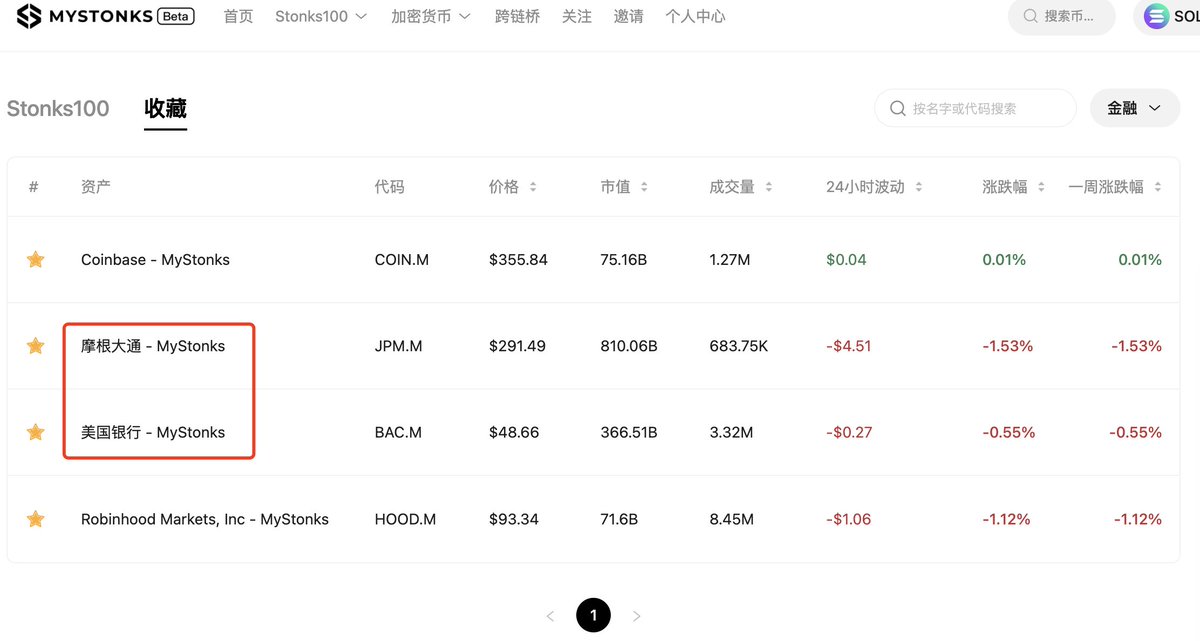The image size is (1200, 641).
Task: Sort by 市值 column arrows
Action: coord(643,187)
